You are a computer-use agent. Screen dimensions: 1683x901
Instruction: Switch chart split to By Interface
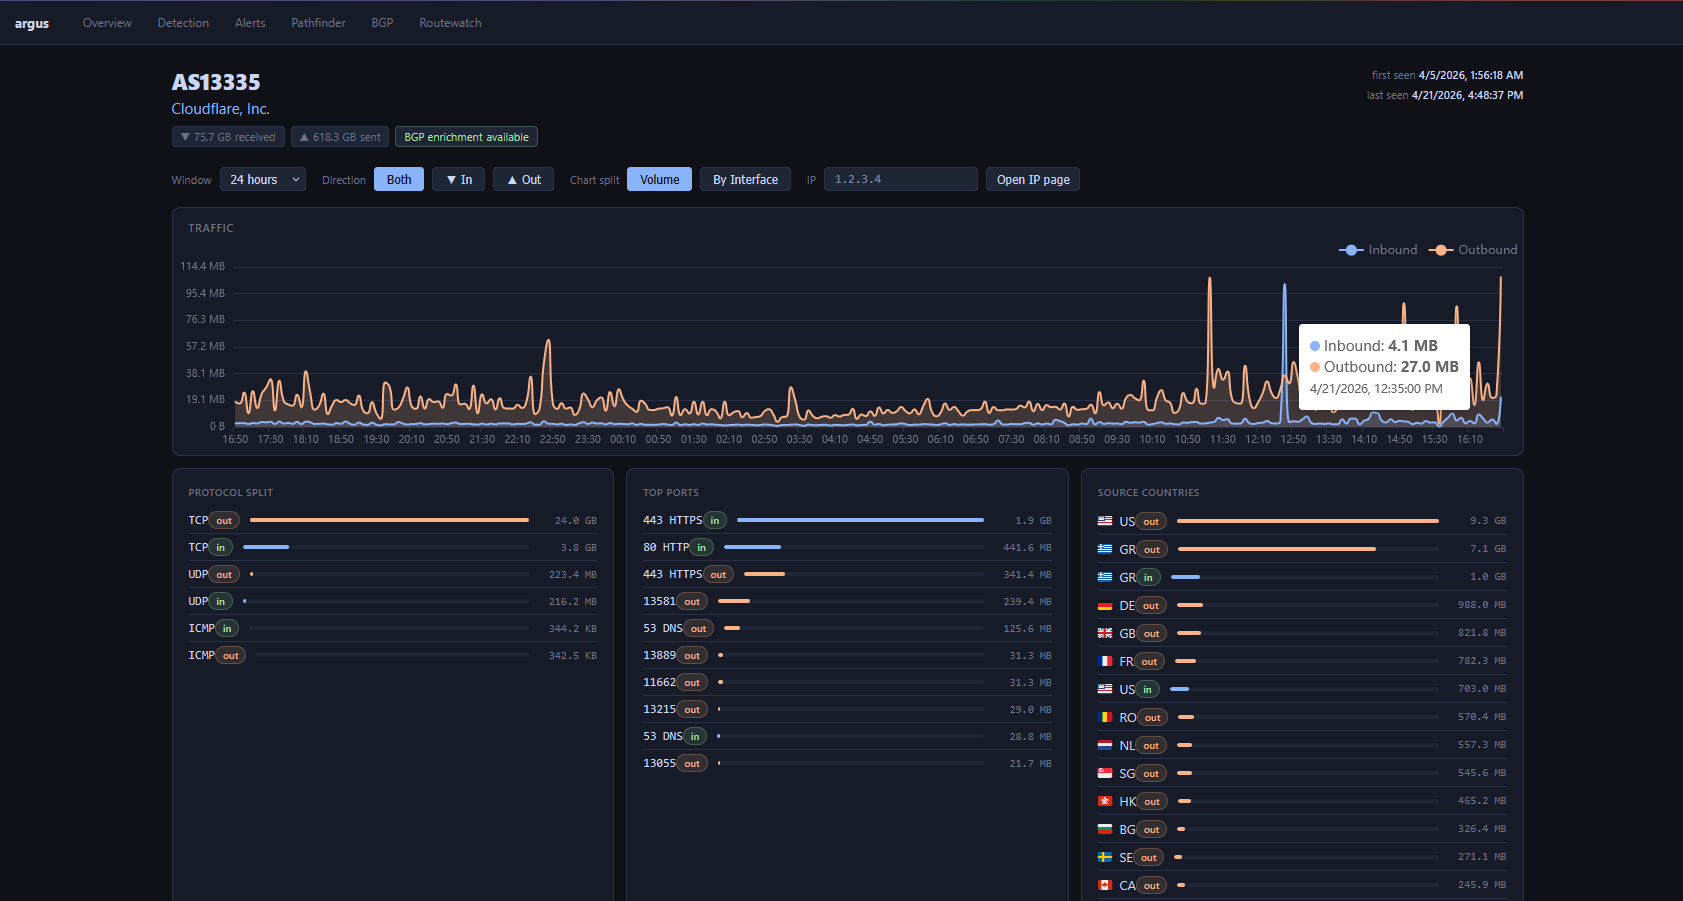click(745, 180)
